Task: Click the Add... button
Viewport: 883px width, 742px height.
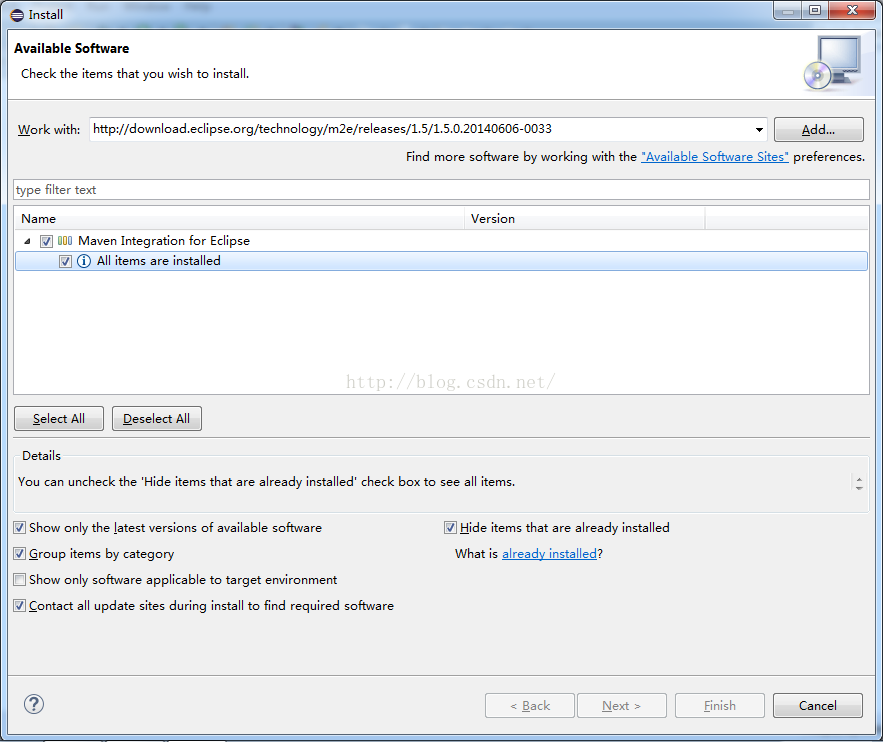Action: (818, 129)
